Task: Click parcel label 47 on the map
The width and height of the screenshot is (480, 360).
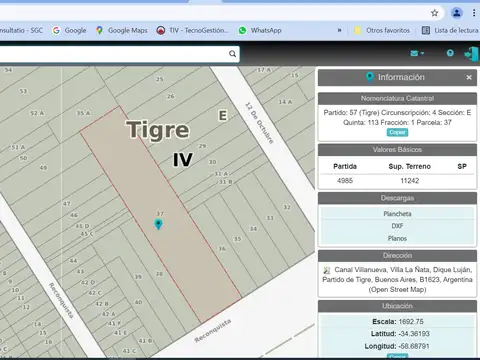Action: (x=67, y=204)
